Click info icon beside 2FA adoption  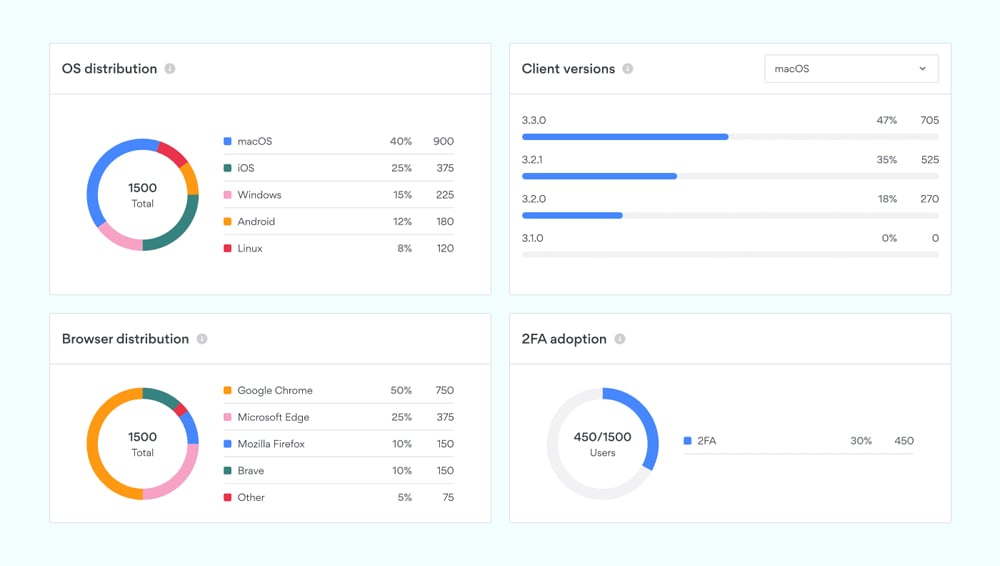click(620, 339)
